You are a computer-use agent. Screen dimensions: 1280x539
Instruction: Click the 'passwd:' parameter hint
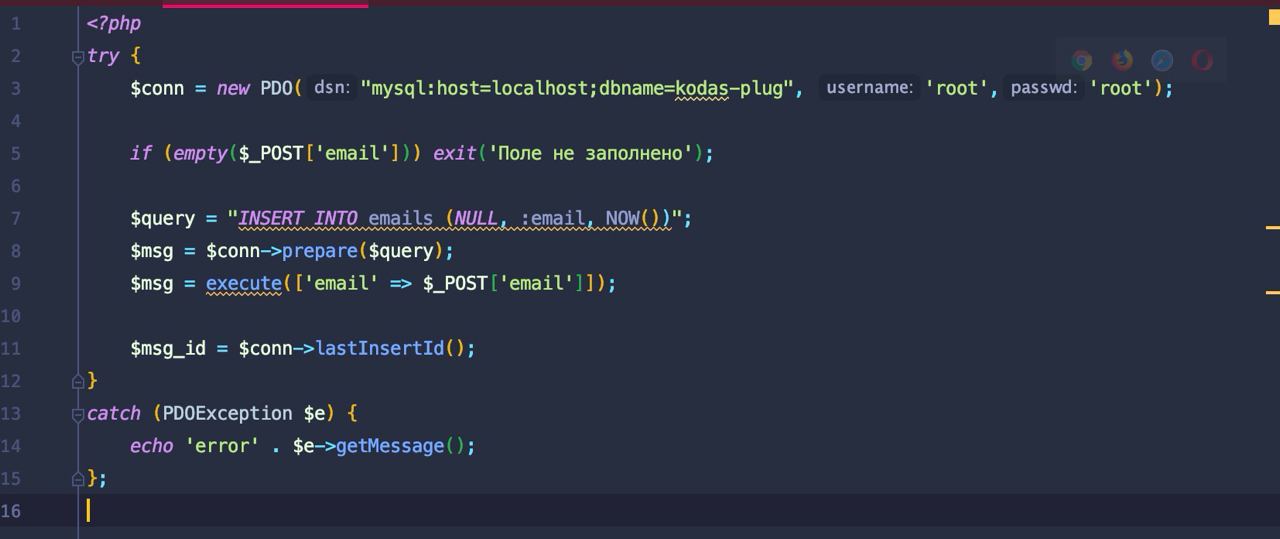(x=1043, y=88)
